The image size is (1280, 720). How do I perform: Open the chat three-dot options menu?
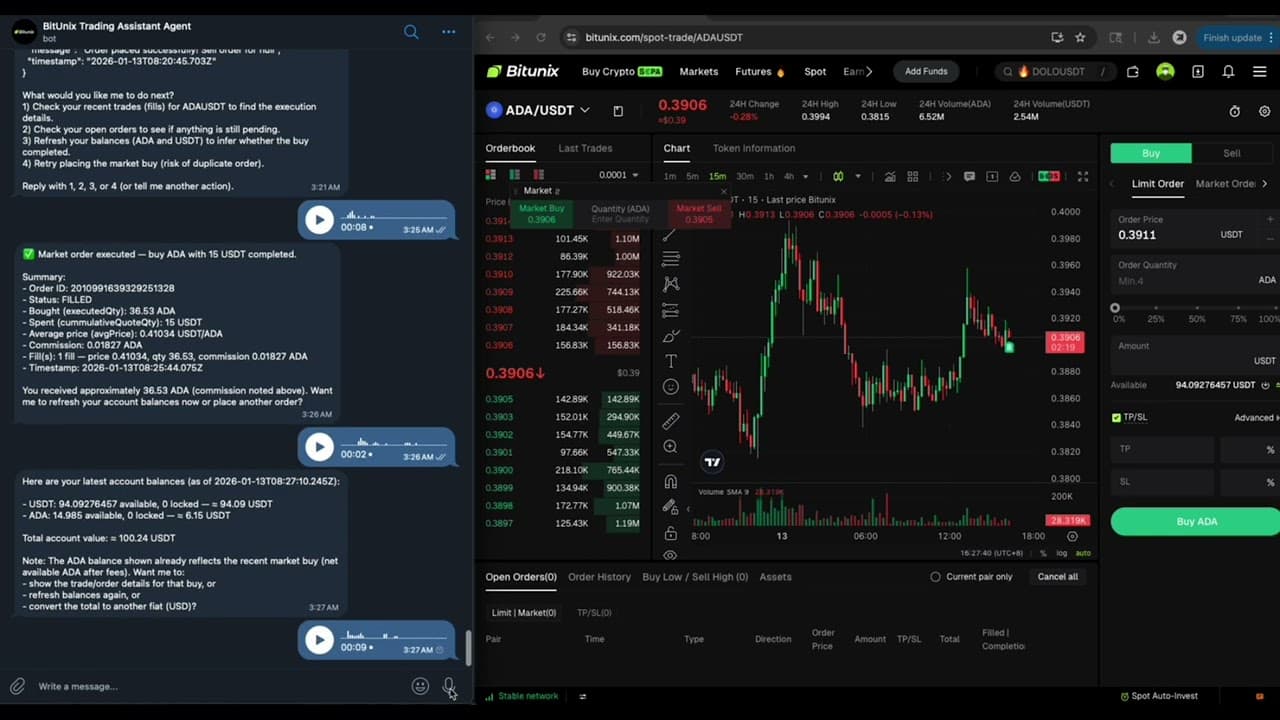coord(449,32)
